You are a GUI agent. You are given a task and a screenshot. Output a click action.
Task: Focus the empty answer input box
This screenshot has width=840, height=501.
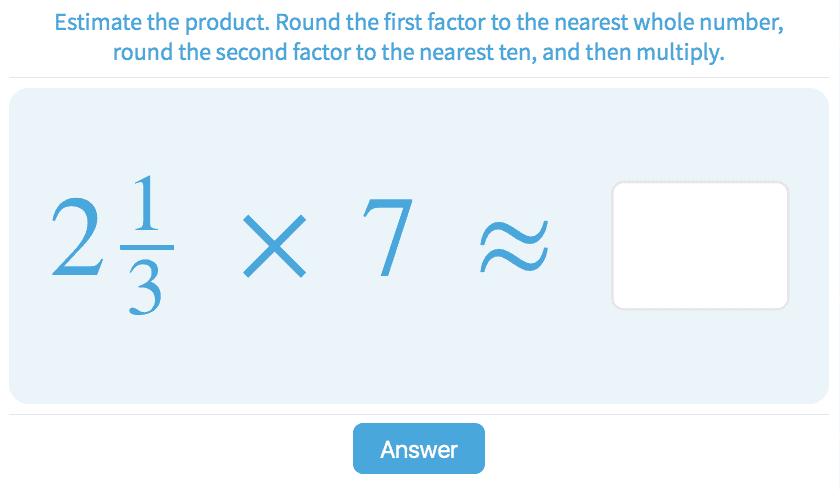700,245
